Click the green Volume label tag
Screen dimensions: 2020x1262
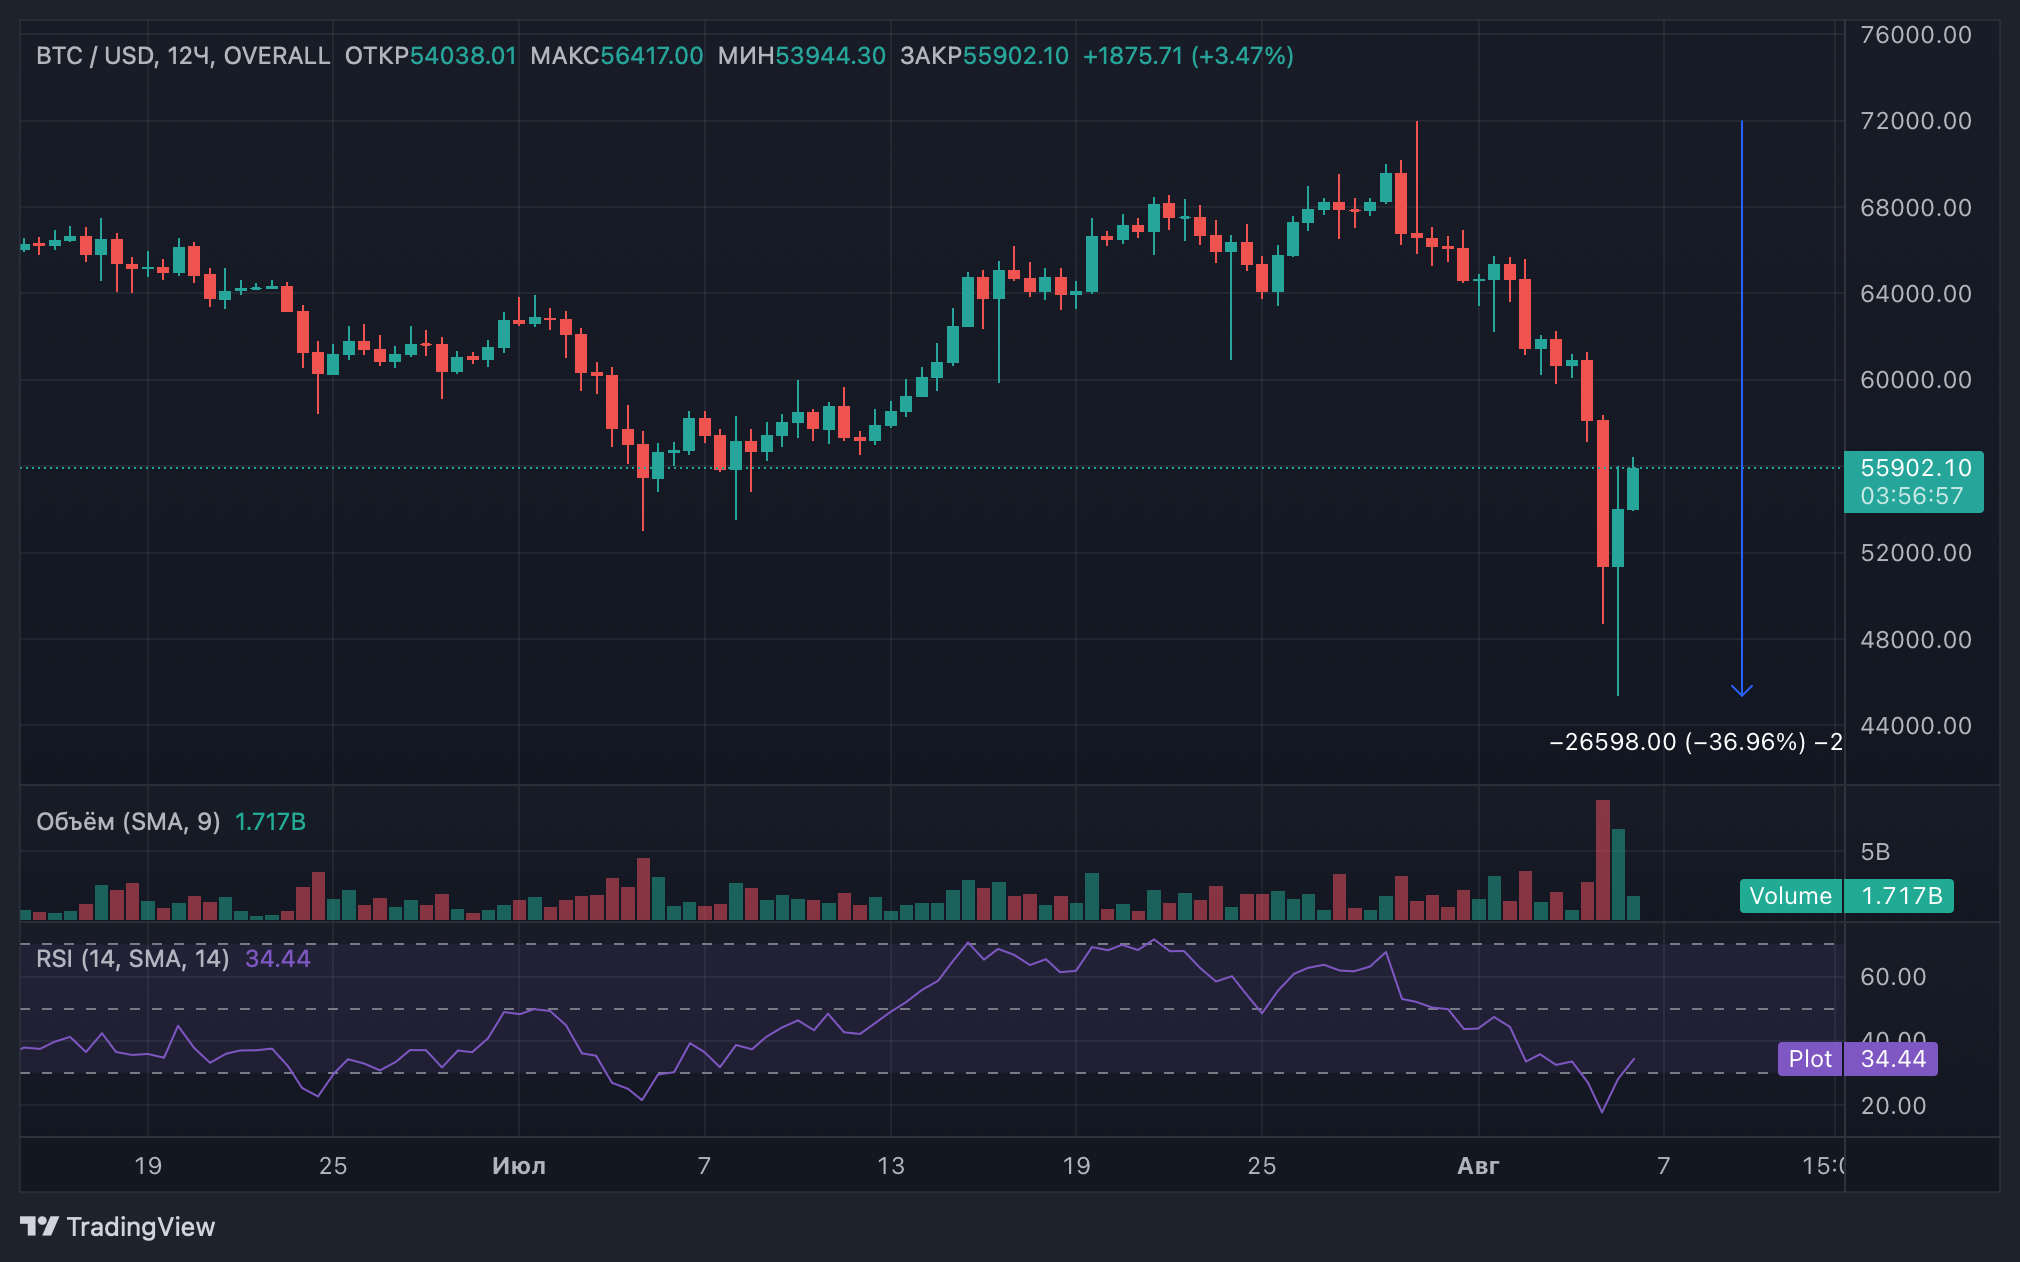tap(1790, 896)
